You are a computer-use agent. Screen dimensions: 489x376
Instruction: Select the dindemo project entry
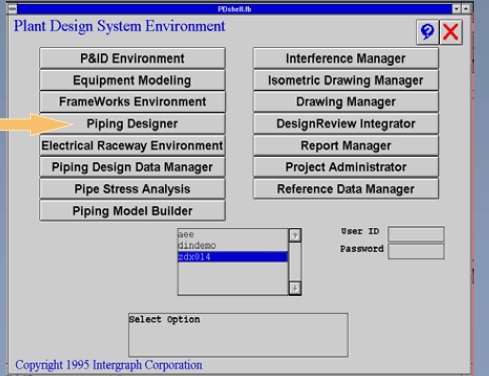coord(233,245)
